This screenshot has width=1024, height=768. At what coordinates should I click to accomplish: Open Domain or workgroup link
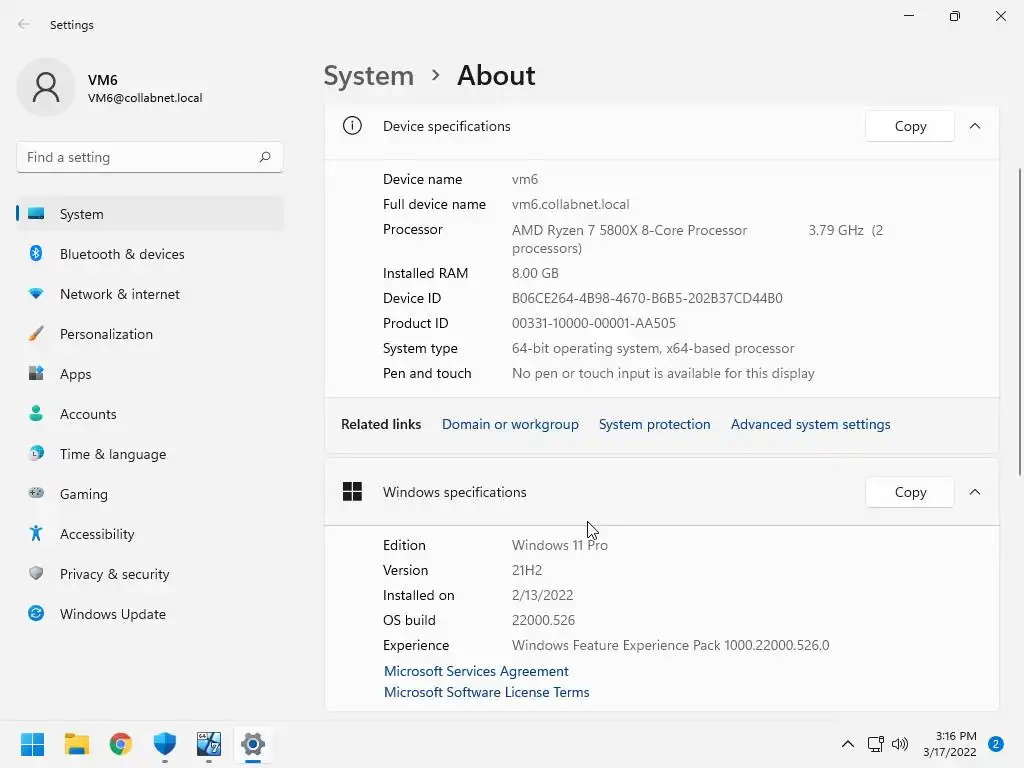(510, 424)
